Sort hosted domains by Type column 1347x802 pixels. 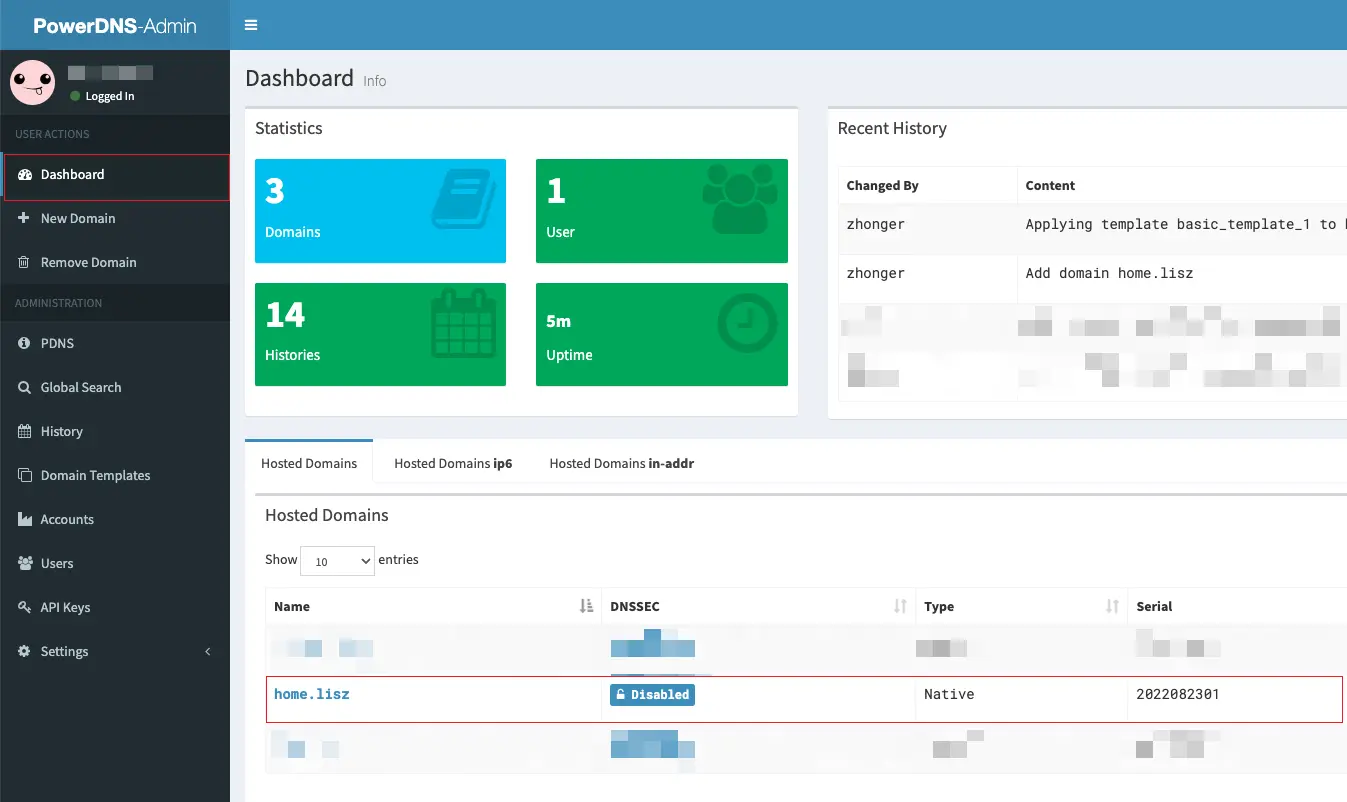1112,606
